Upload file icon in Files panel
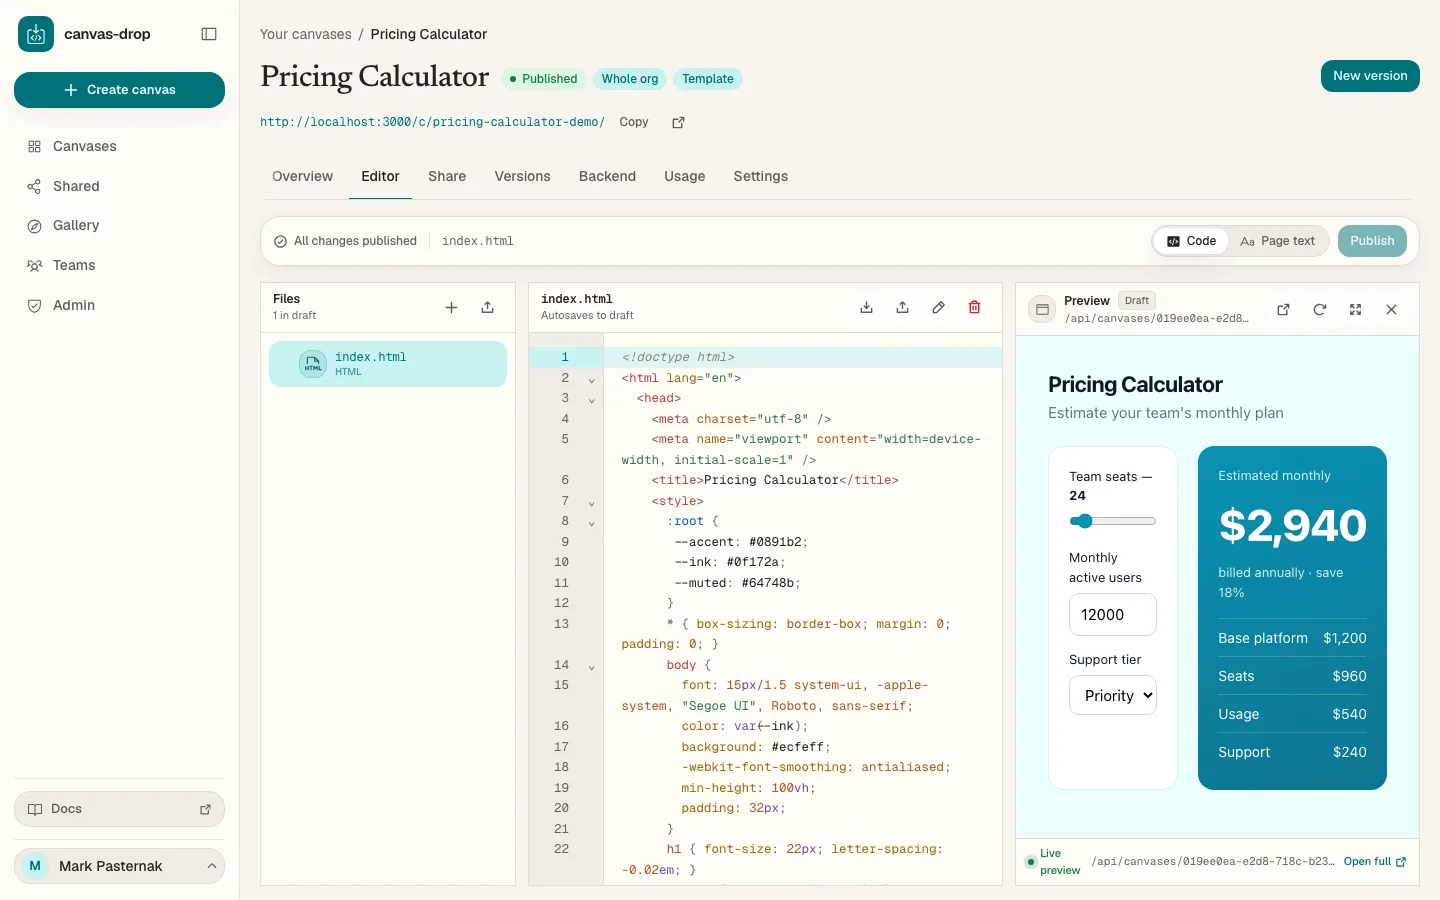1440x900 pixels. point(487,308)
